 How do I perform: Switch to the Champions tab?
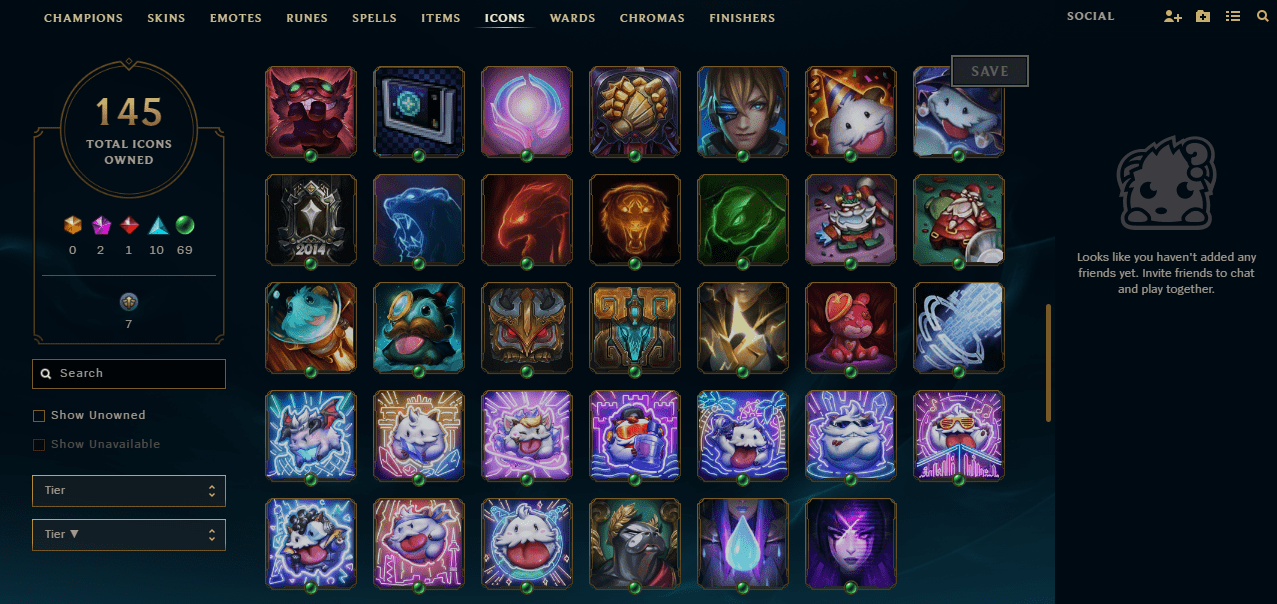(x=84, y=18)
